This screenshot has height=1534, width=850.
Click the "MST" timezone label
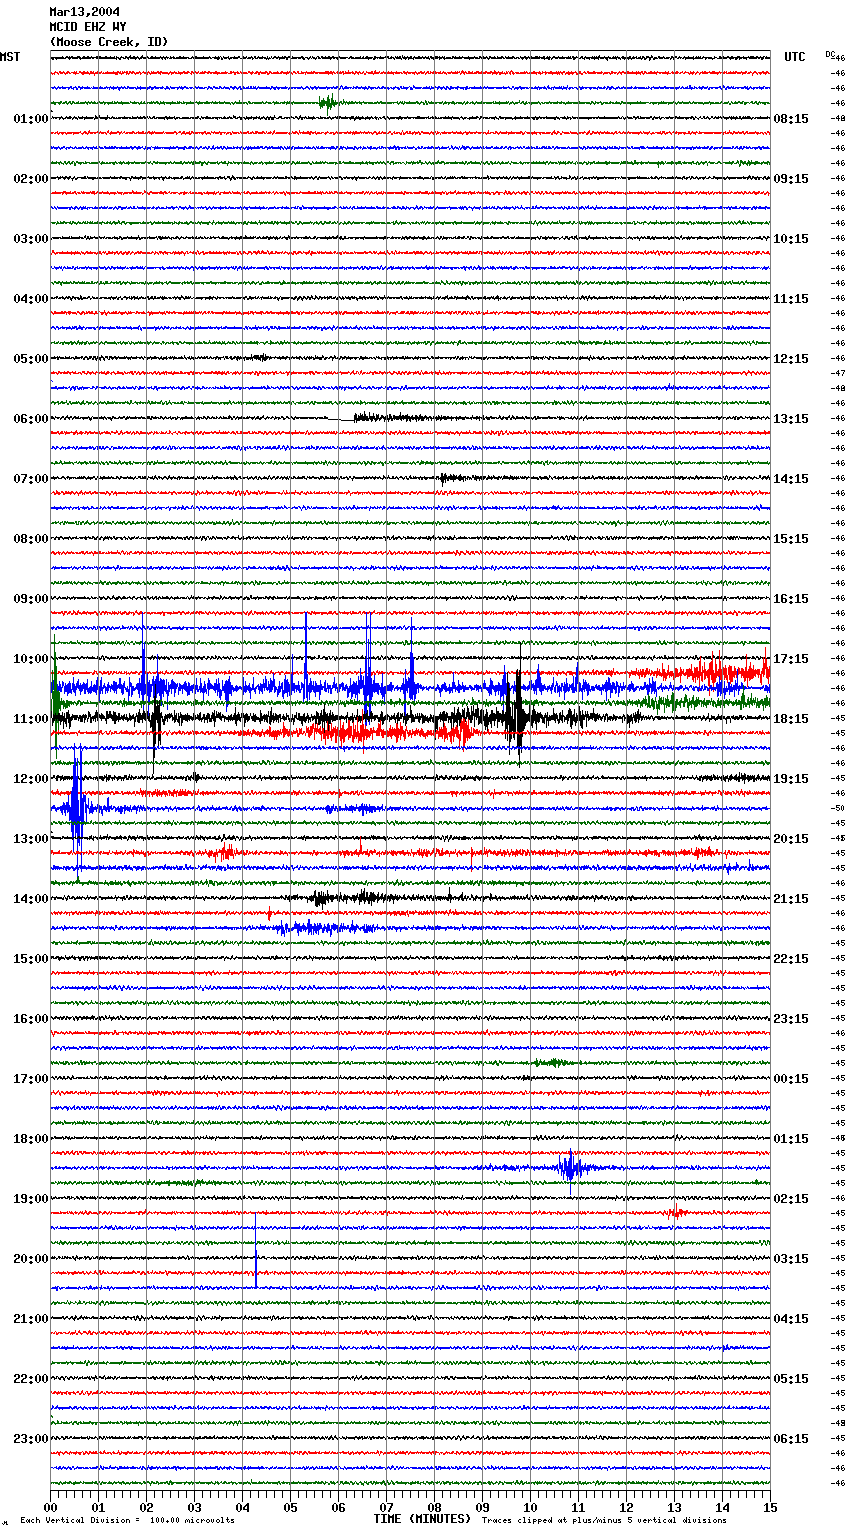click(10, 57)
